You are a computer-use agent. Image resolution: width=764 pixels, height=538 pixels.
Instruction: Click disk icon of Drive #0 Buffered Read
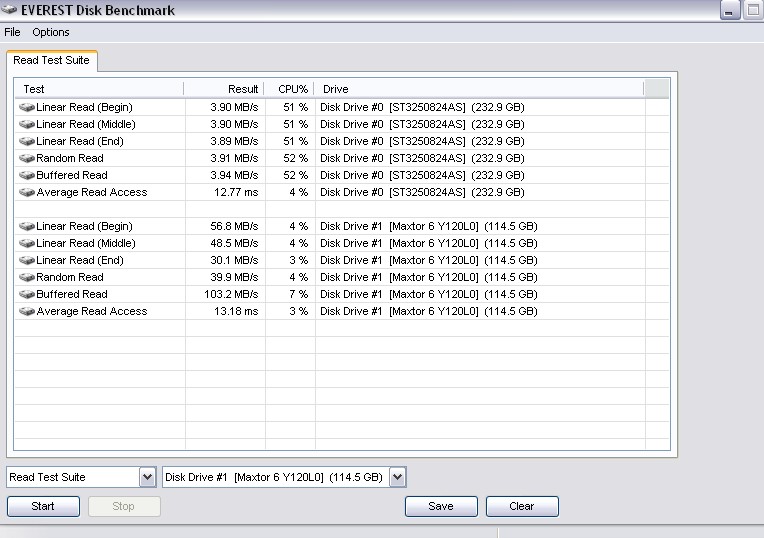[x=27, y=175]
